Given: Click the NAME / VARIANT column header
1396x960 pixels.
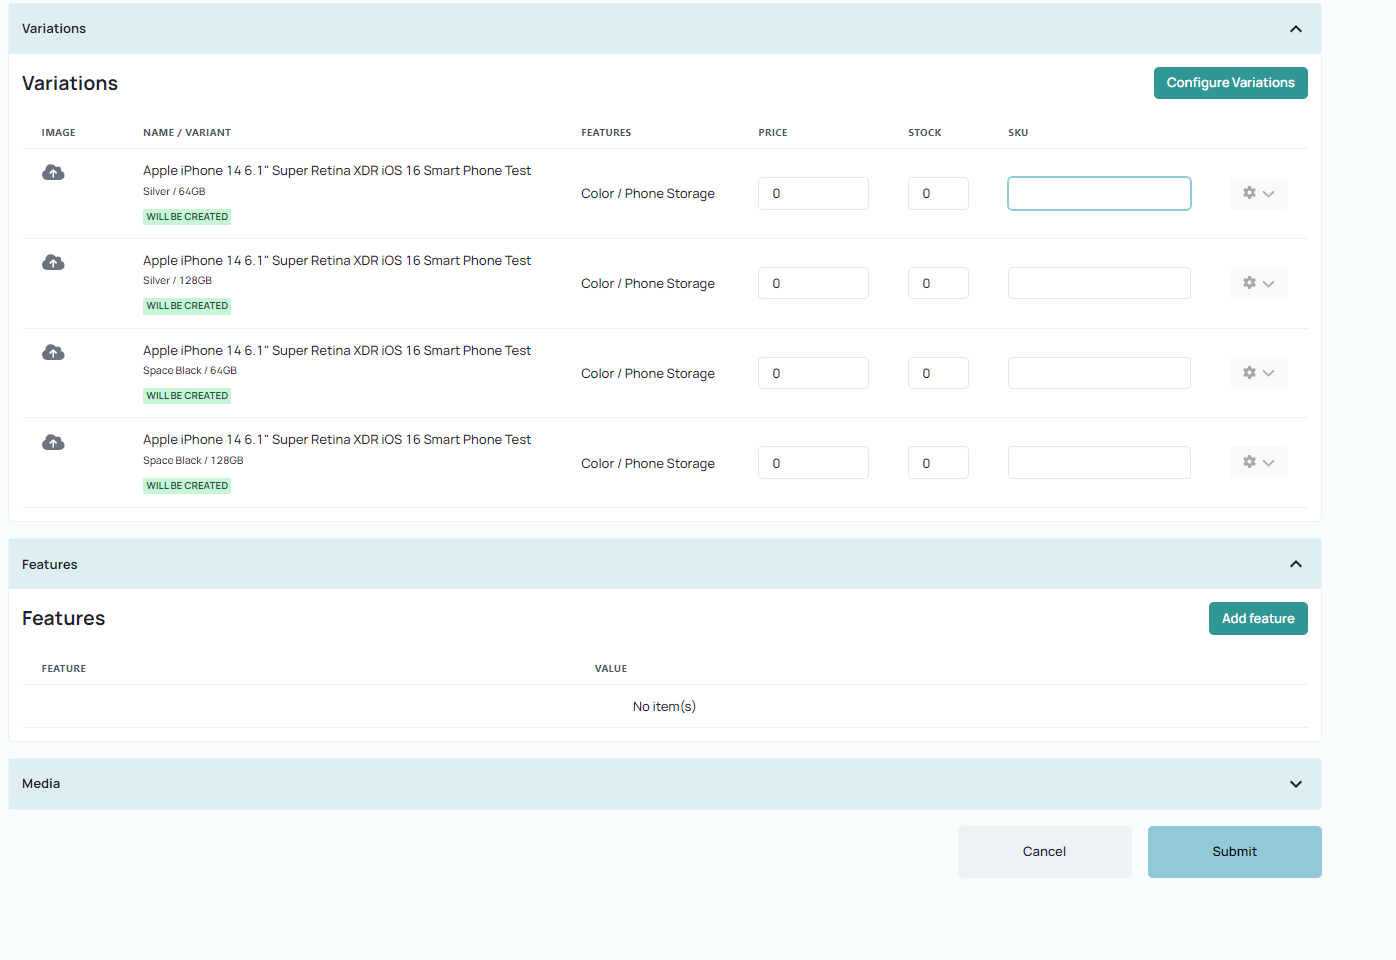Looking at the screenshot, I should click(x=187, y=133).
